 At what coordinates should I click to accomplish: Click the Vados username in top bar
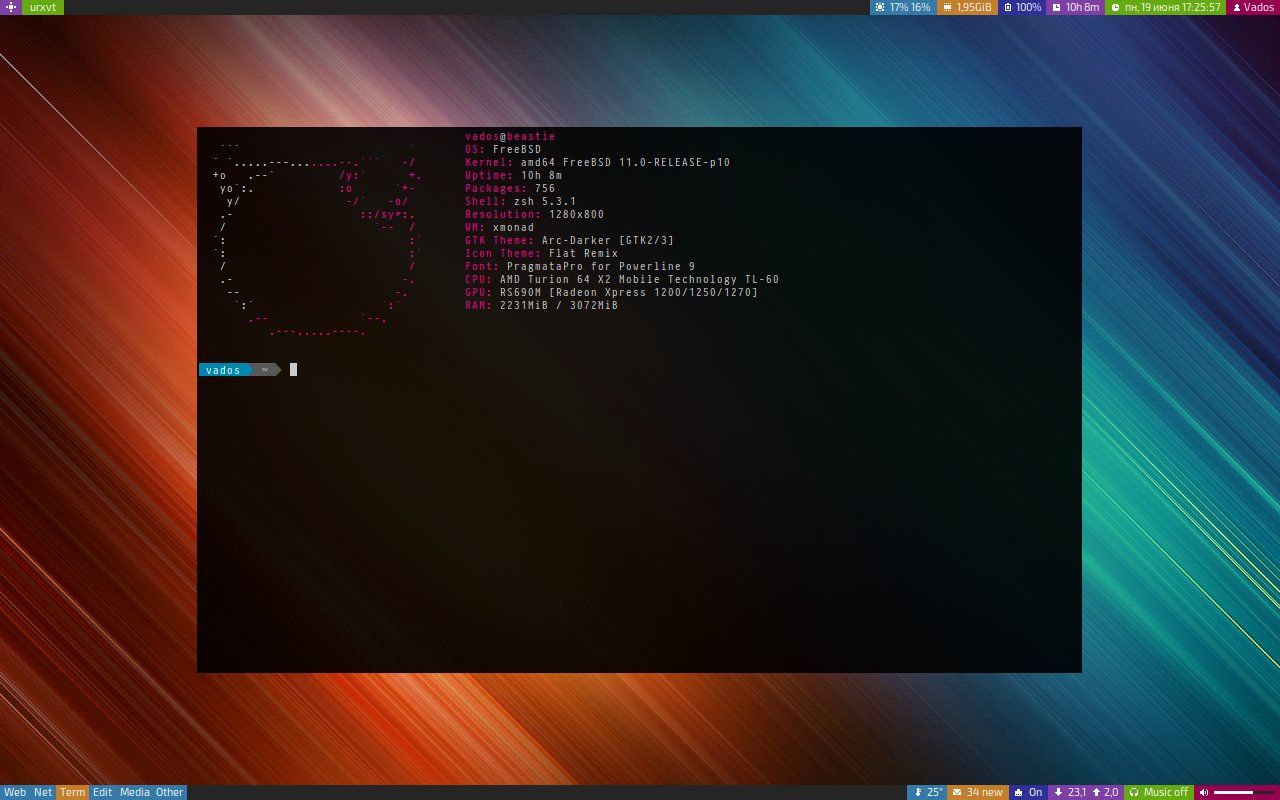pos(1259,7)
